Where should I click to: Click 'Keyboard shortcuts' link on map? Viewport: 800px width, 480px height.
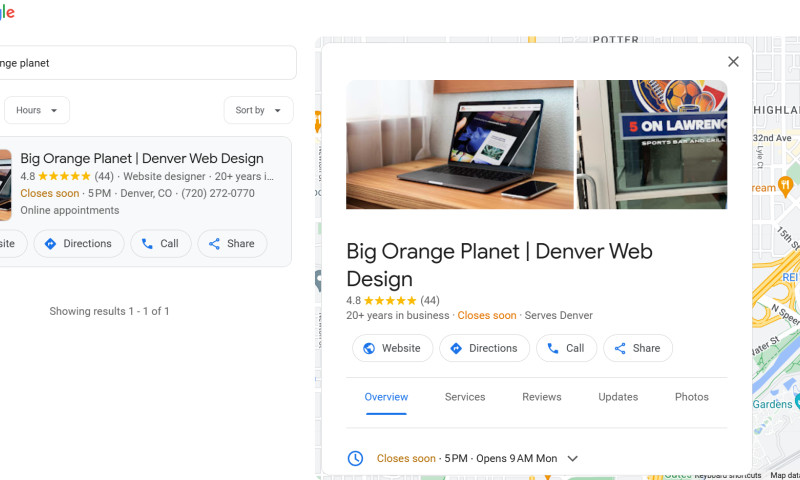728,475
